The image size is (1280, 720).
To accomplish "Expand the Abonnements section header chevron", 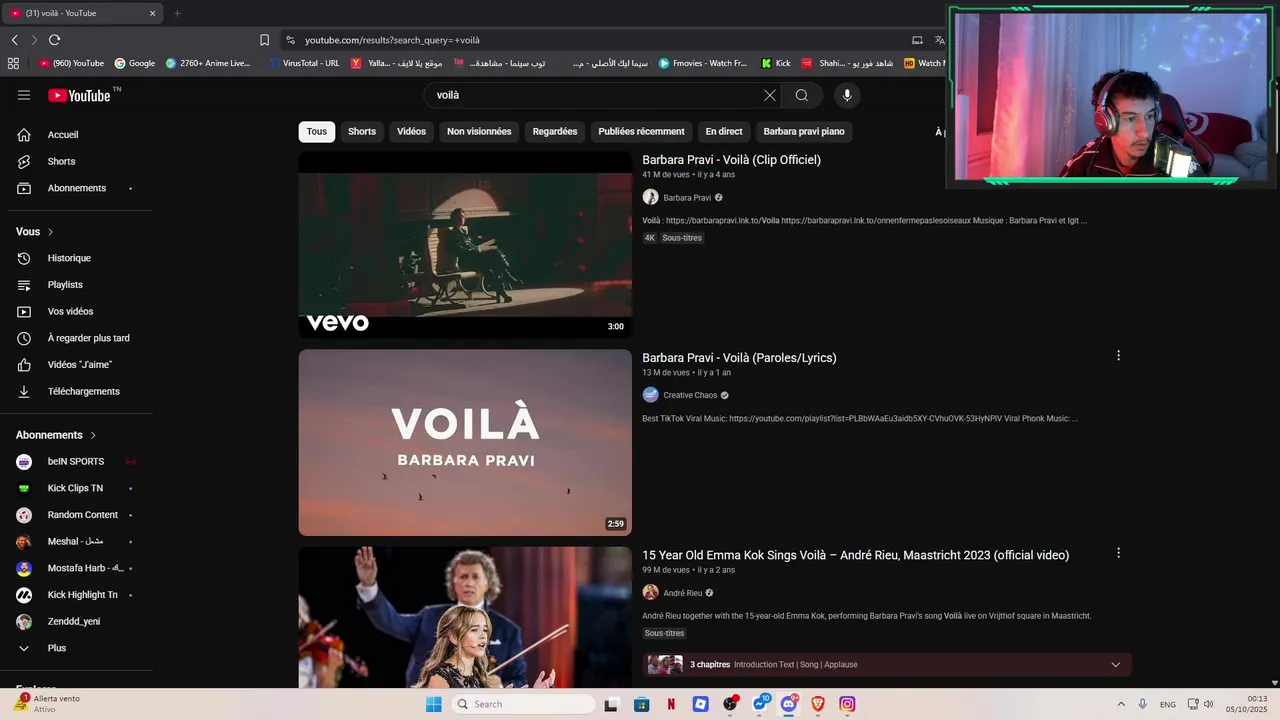I will (x=94, y=435).
